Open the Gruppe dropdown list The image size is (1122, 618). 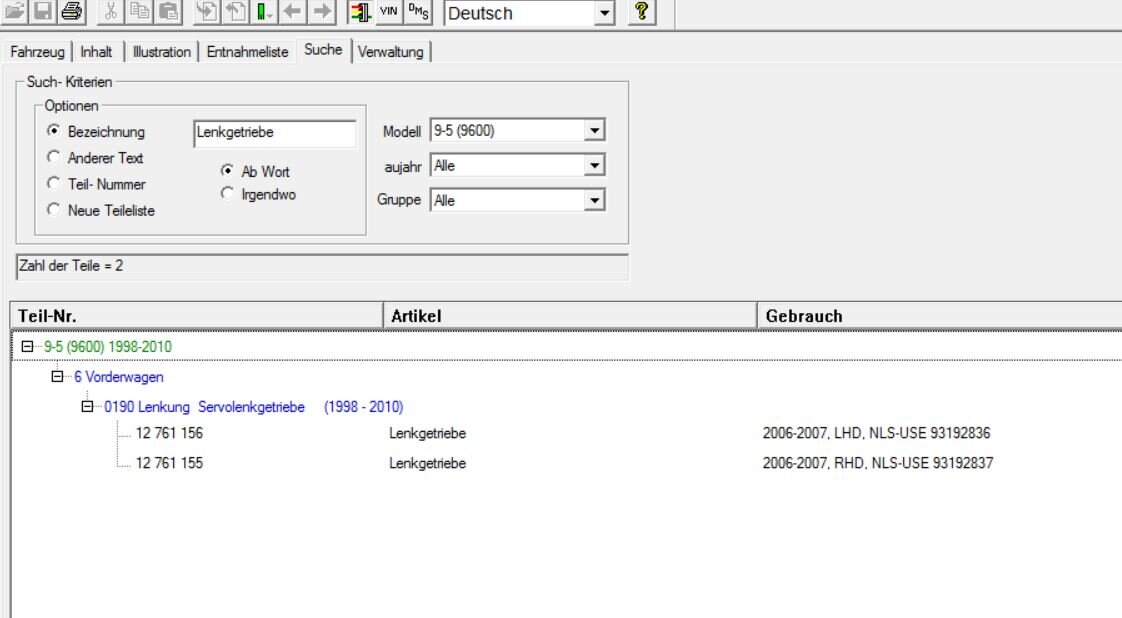(595, 201)
